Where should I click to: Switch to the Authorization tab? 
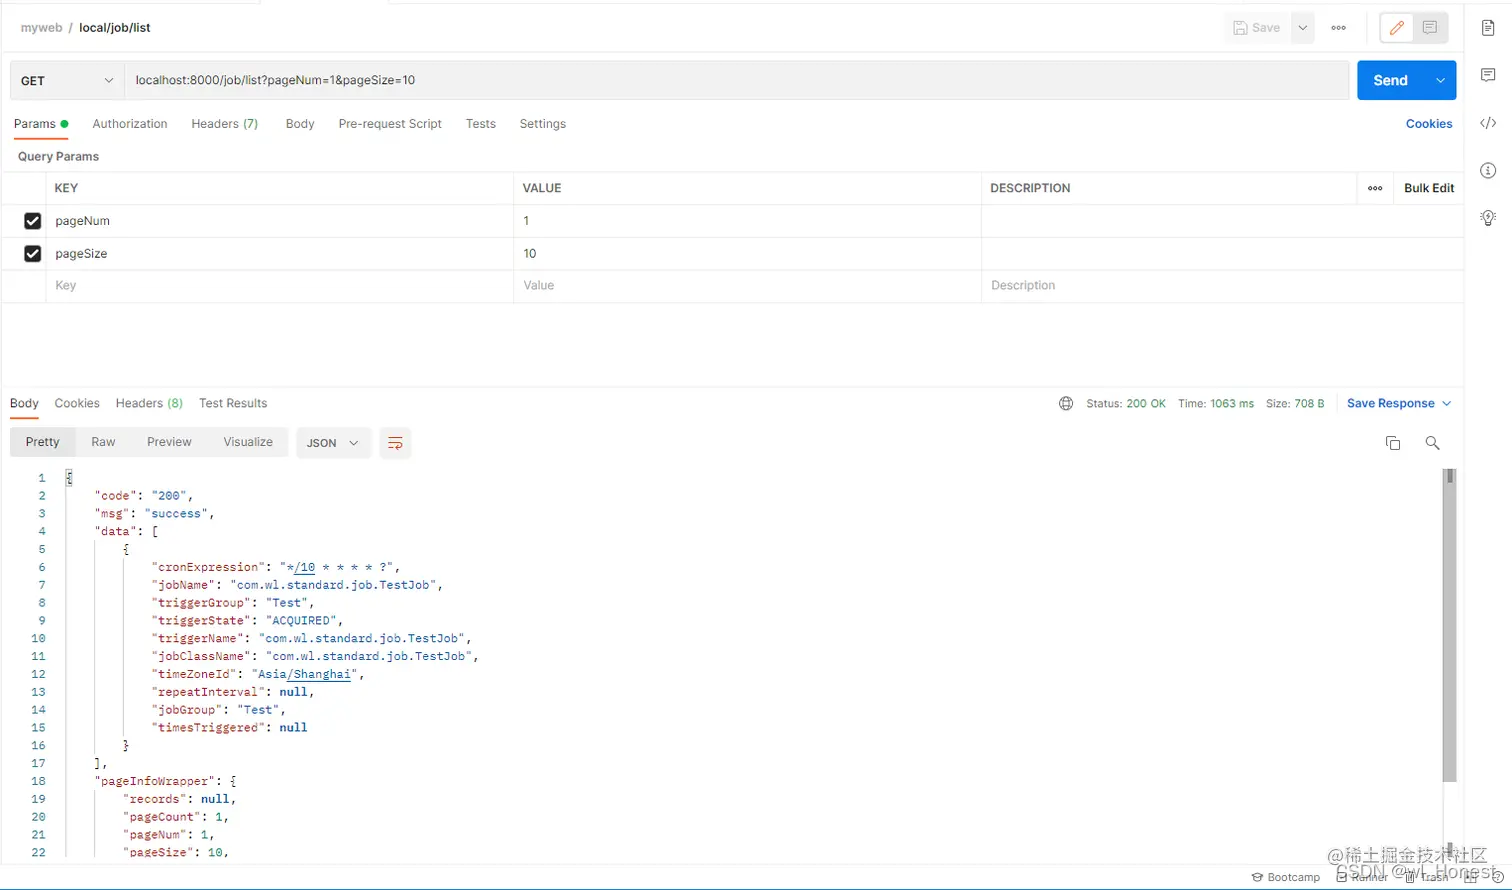[x=130, y=124]
